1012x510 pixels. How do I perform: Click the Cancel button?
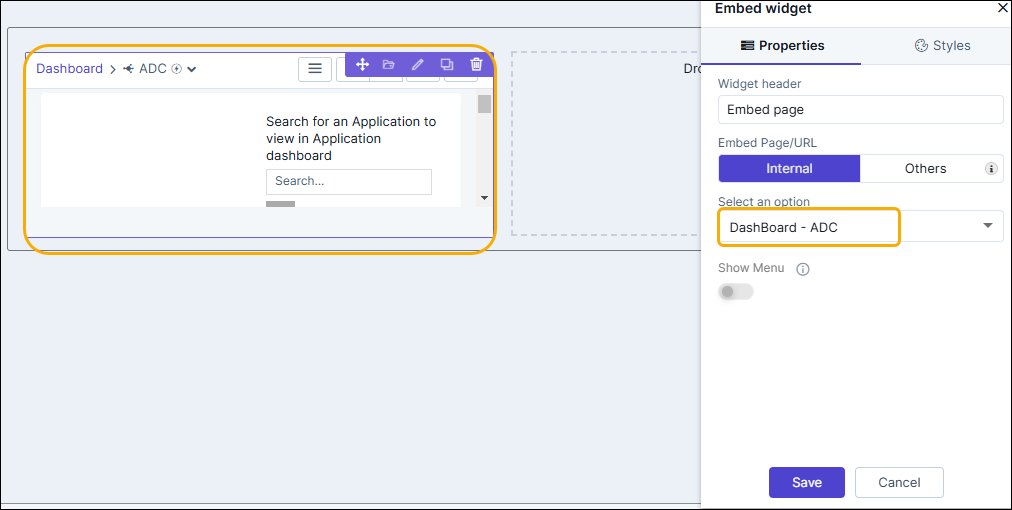(899, 482)
